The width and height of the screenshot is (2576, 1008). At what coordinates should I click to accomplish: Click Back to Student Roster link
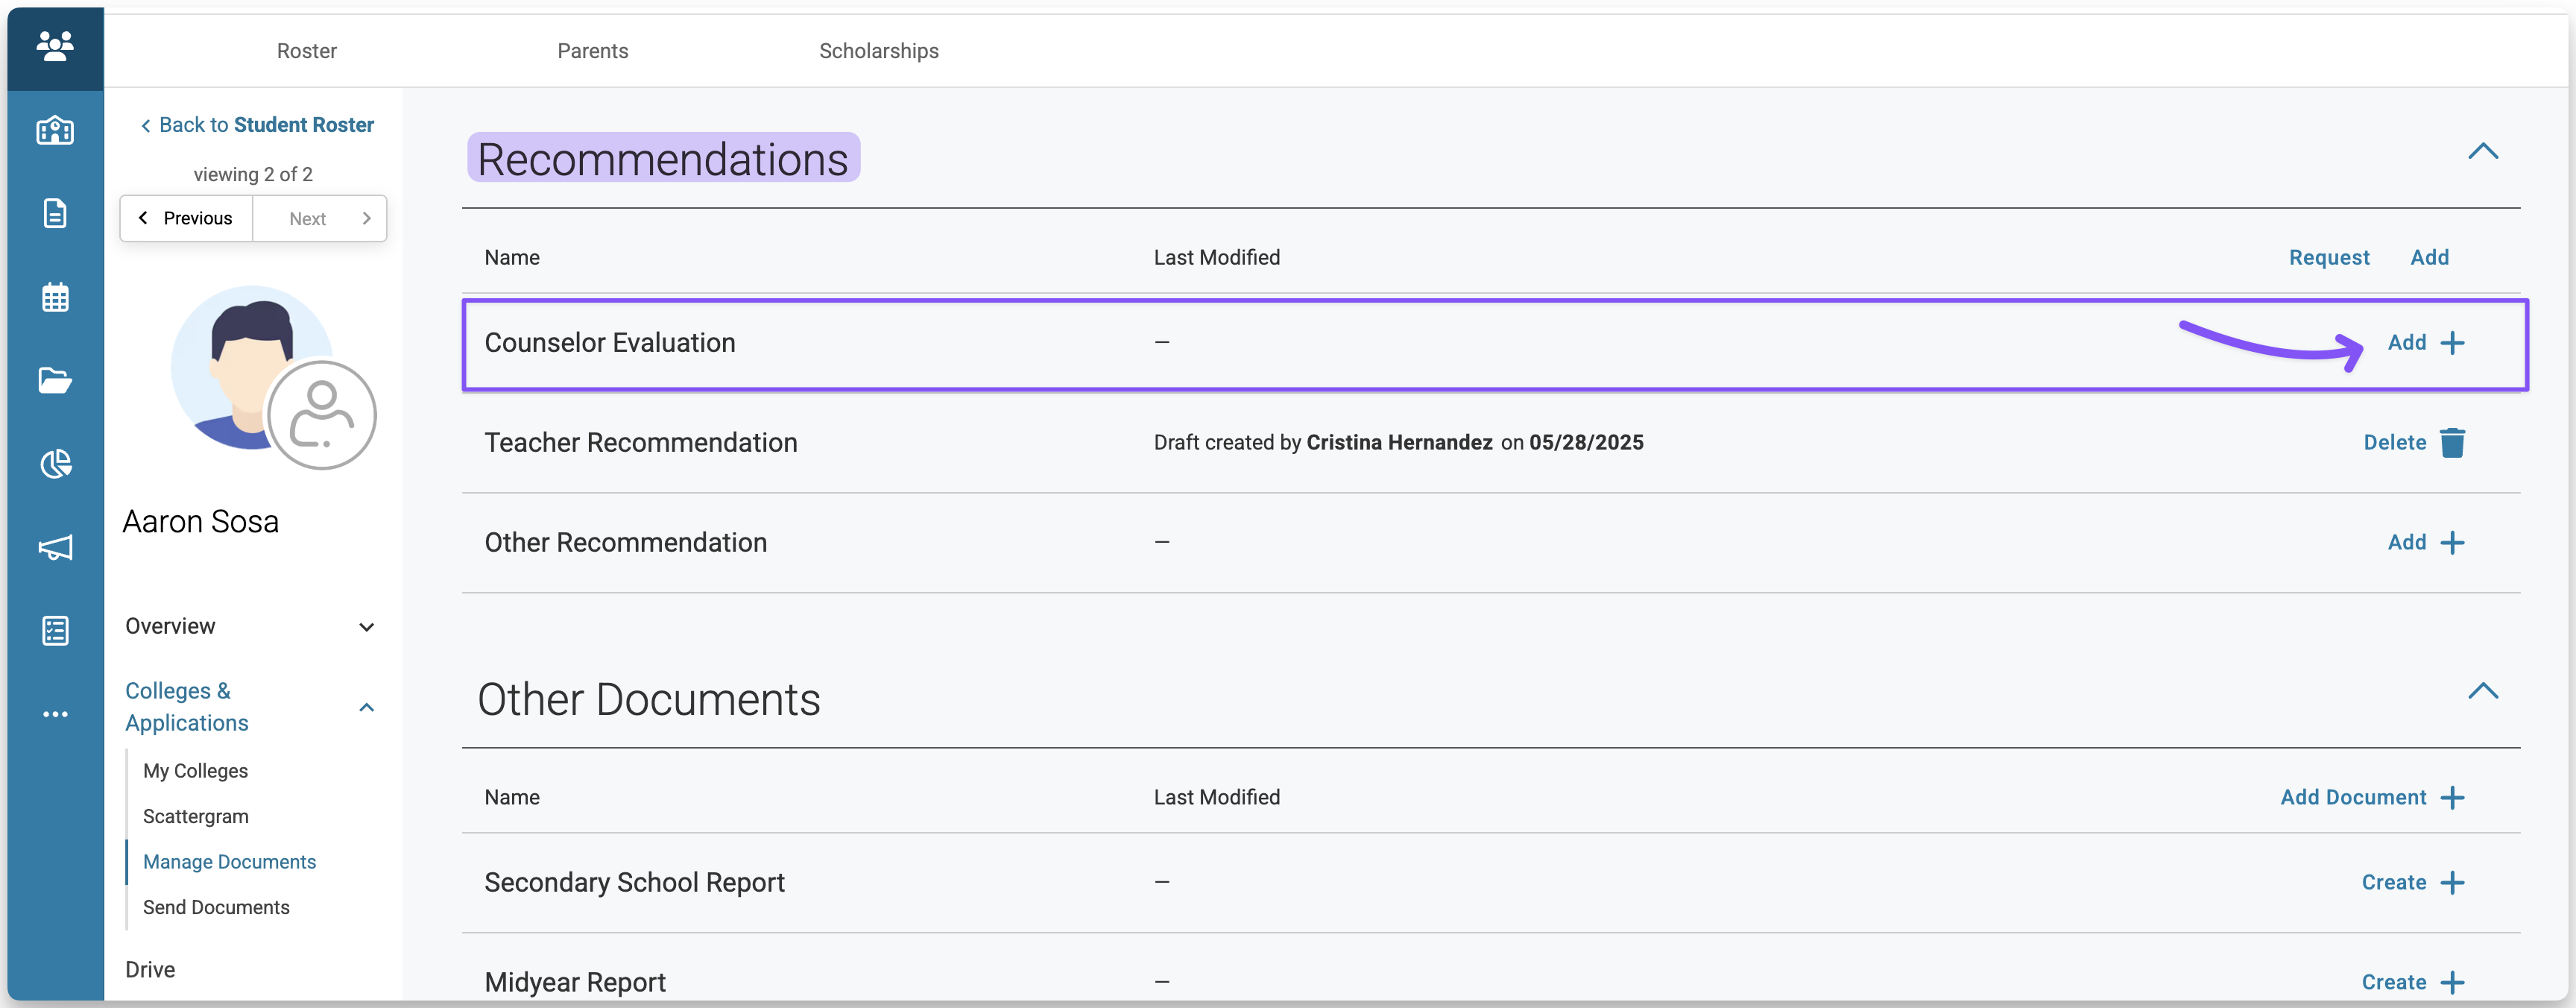click(x=257, y=125)
